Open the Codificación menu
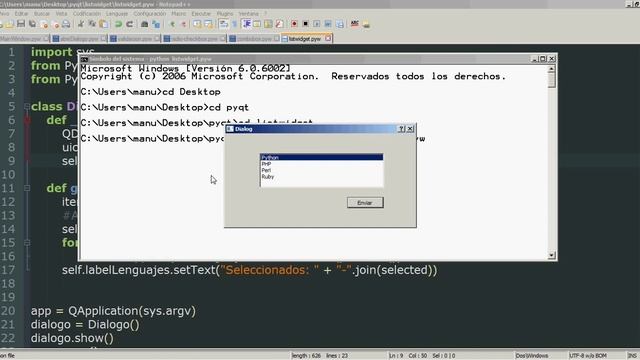The image size is (640, 360). [x=87, y=14]
